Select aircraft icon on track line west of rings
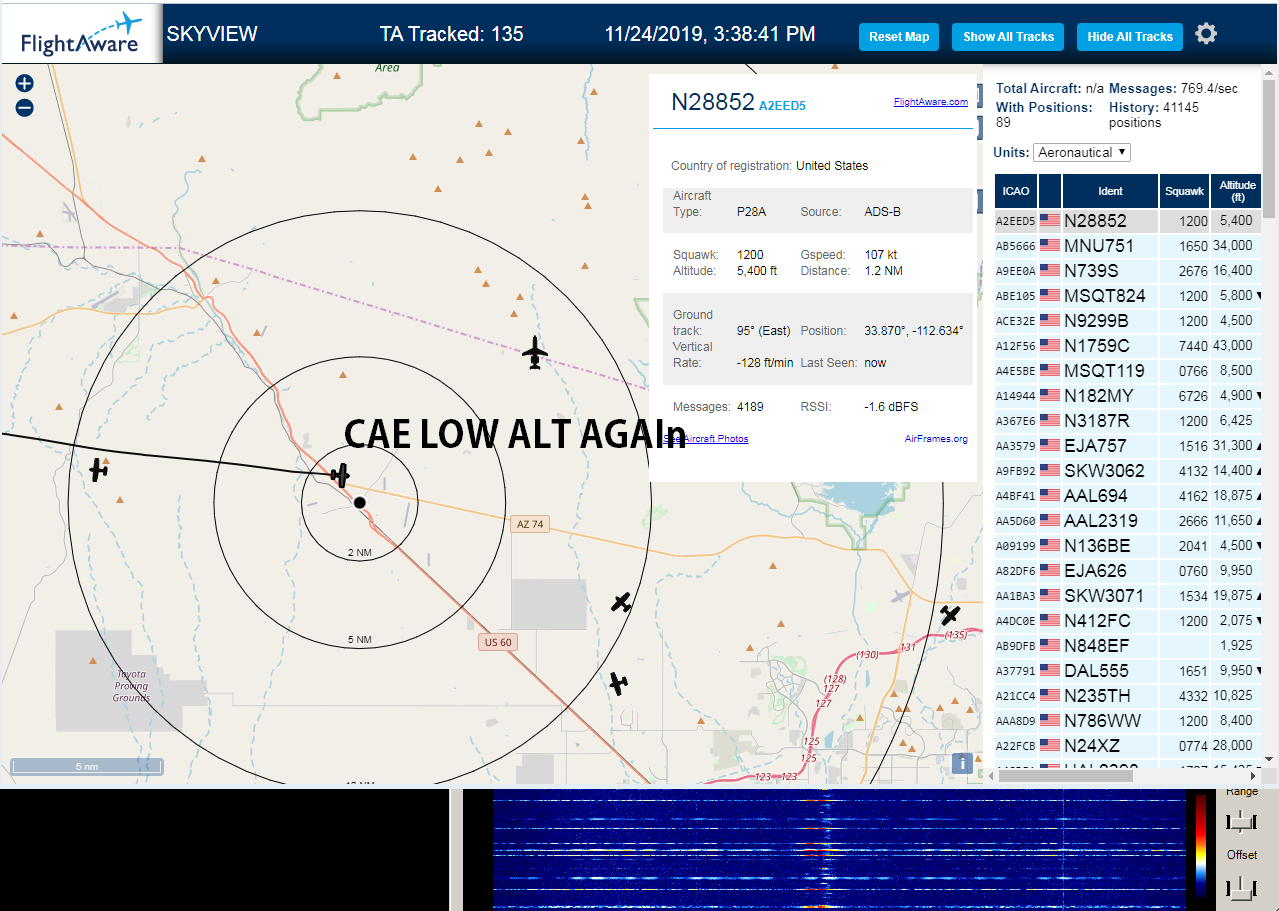The image size is (1279, 911). click(x=98, y=469)
